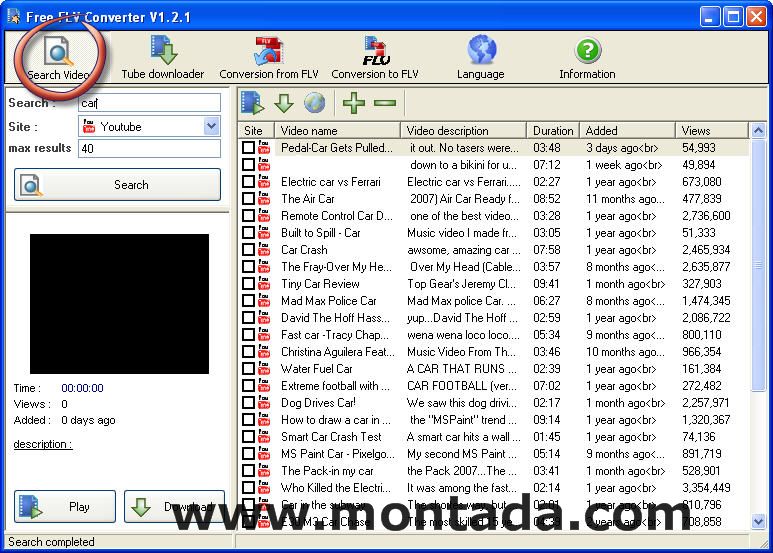Click the max results field with 40

click(149, 148)
